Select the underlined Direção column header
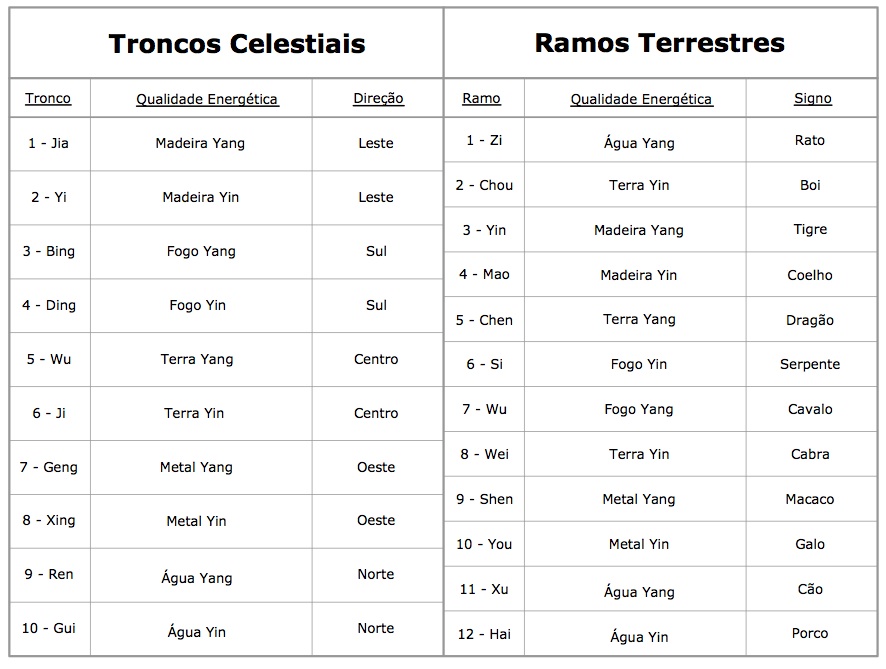This screenshot has width=886, height=669. (x=378, y=99)
